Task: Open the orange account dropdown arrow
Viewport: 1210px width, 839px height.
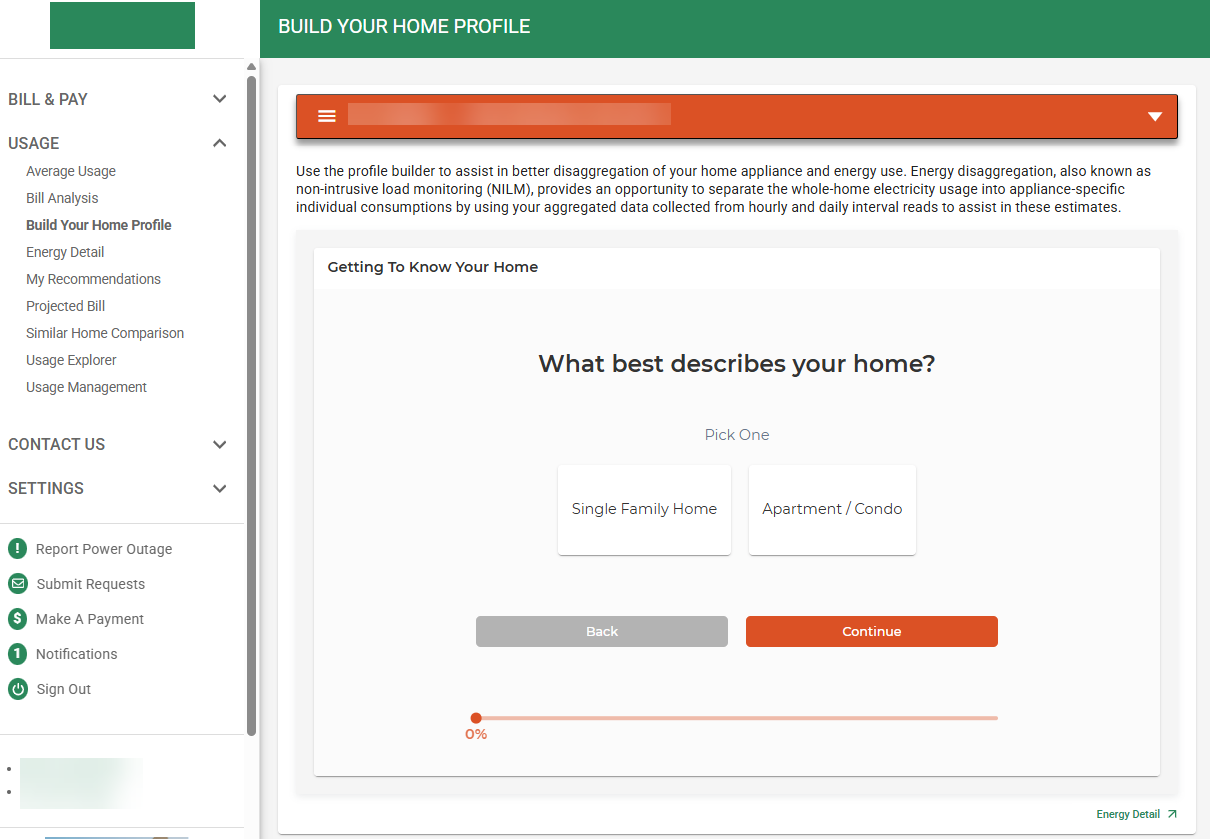Action: point(1155,116)
